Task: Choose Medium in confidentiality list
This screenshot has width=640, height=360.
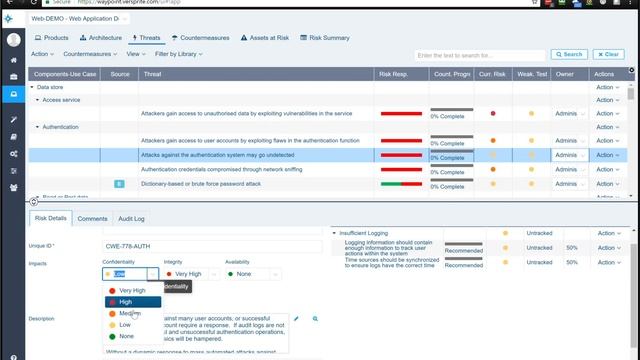Action: pos(133,313)
